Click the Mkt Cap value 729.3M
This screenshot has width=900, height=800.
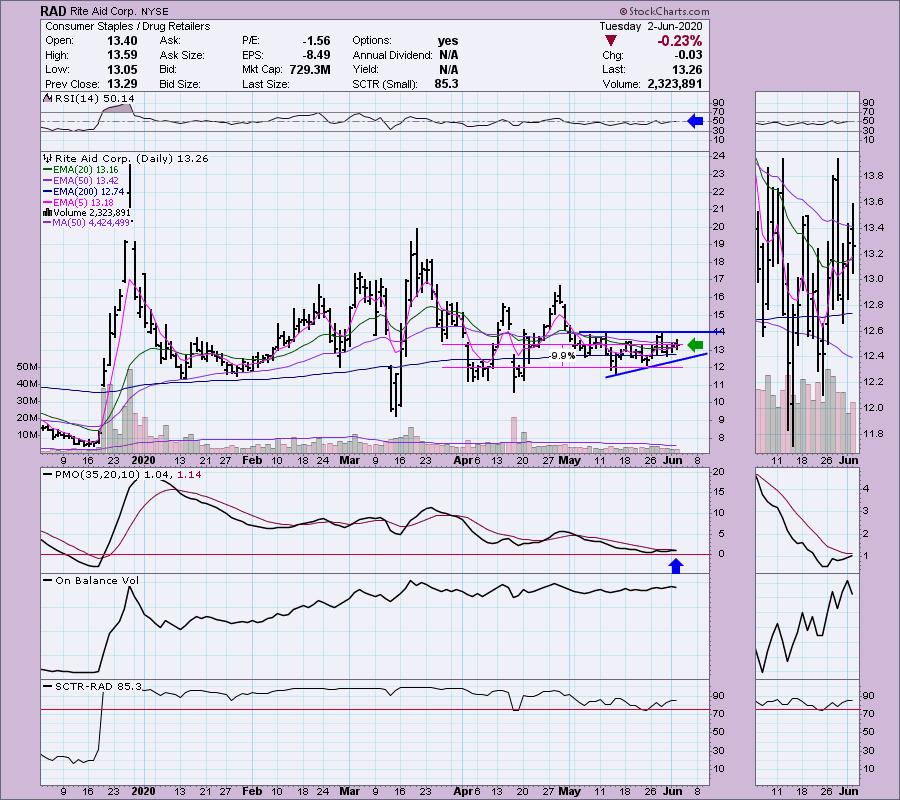click(311, 69)
